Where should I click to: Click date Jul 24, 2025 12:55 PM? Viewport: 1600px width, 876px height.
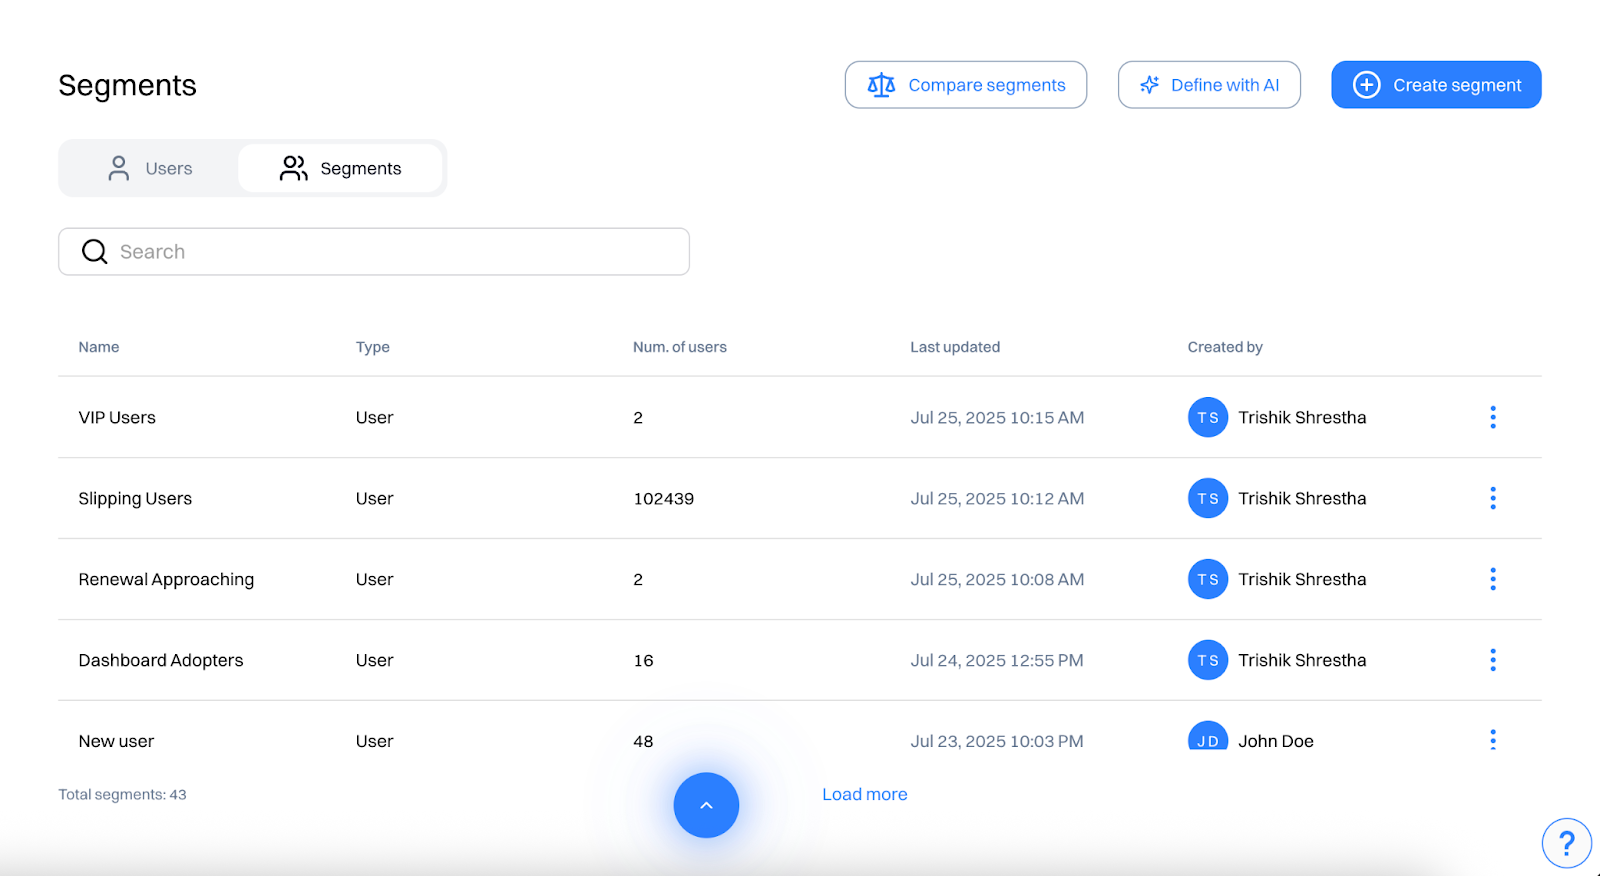click(x=997, y=660)
